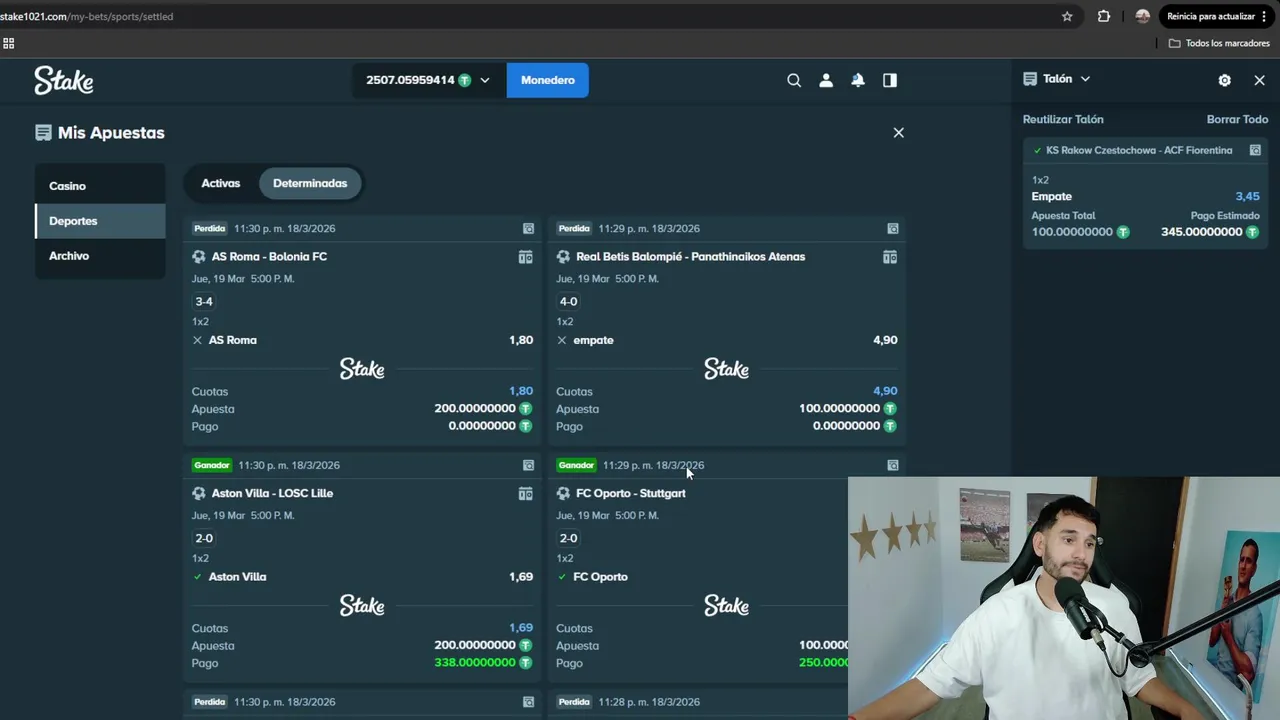Open Todos los marcadores folder
Viewport: 1280px width, 720px height.
point(1219,43)
